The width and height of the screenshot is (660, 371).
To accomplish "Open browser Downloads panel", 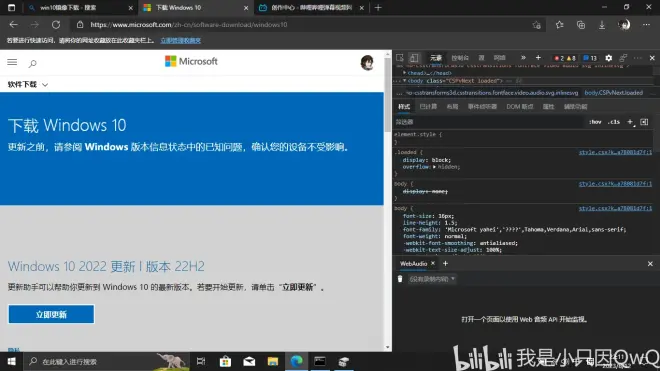I will [602, 25].
